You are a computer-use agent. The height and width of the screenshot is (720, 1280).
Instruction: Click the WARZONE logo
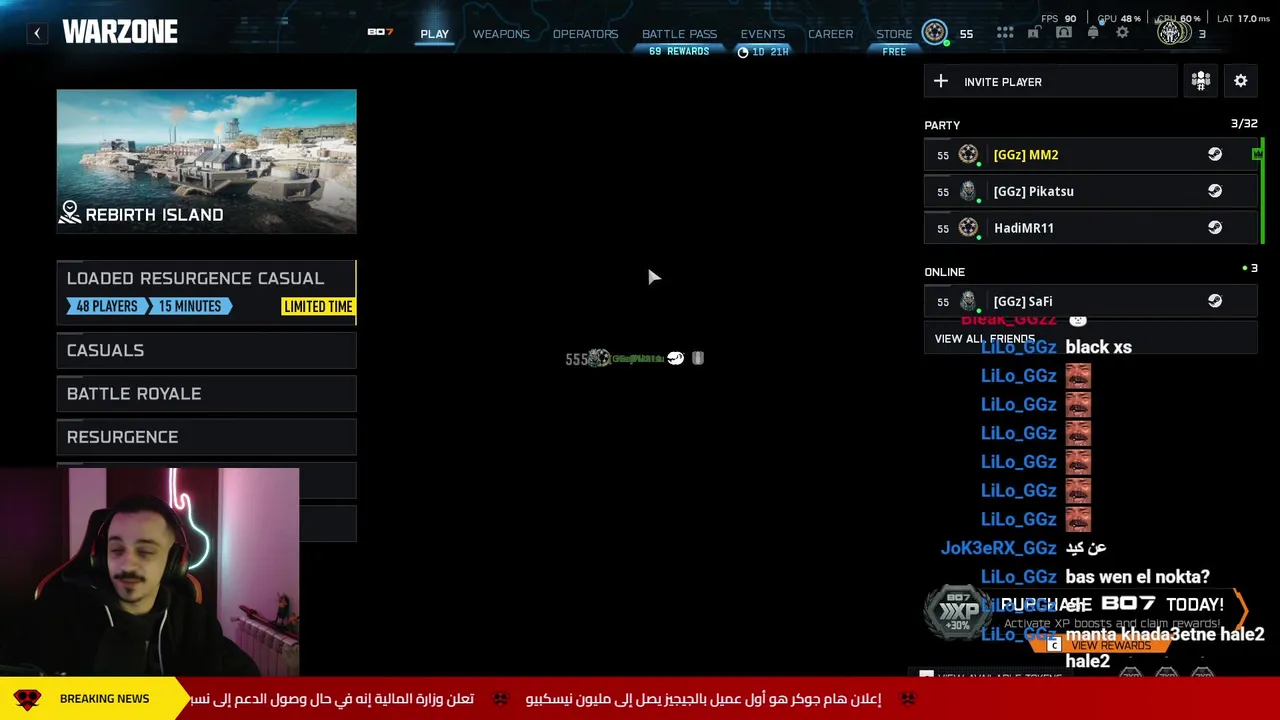tap(120, 32)
